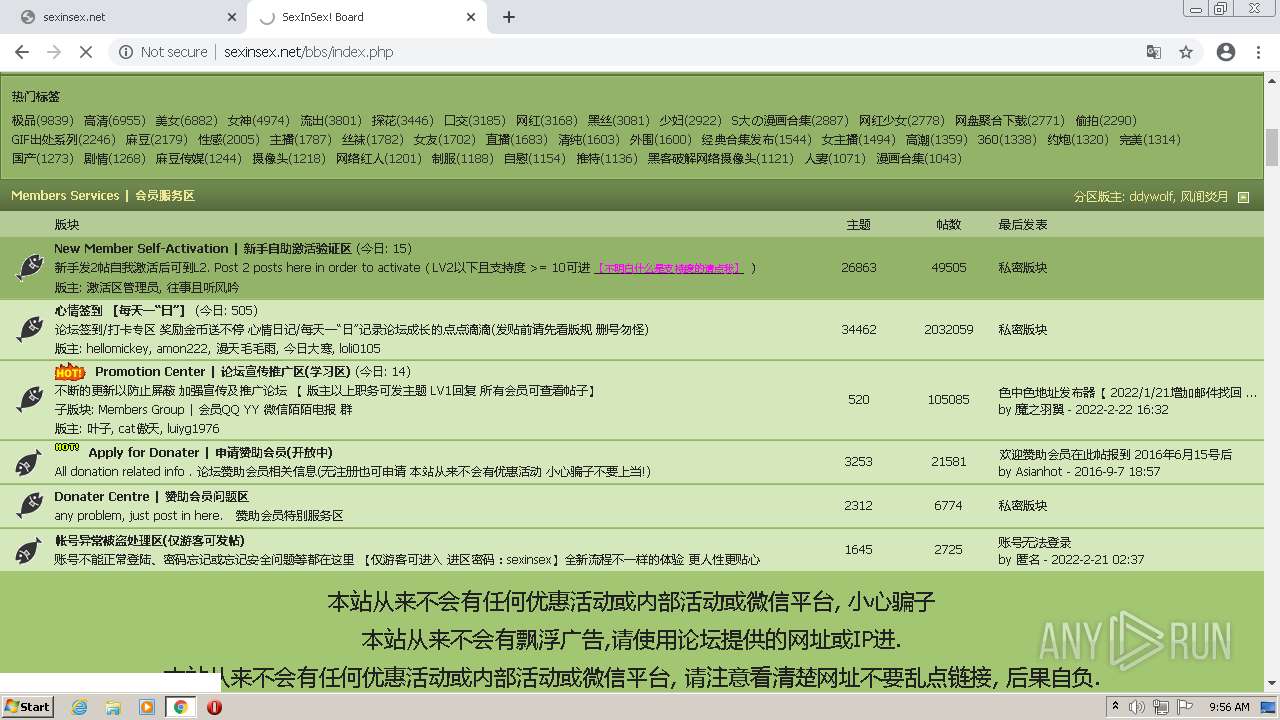Click the fish icon for 心情签到 forum
This screenshot has height=720, width=1280.
pos(29,329)
